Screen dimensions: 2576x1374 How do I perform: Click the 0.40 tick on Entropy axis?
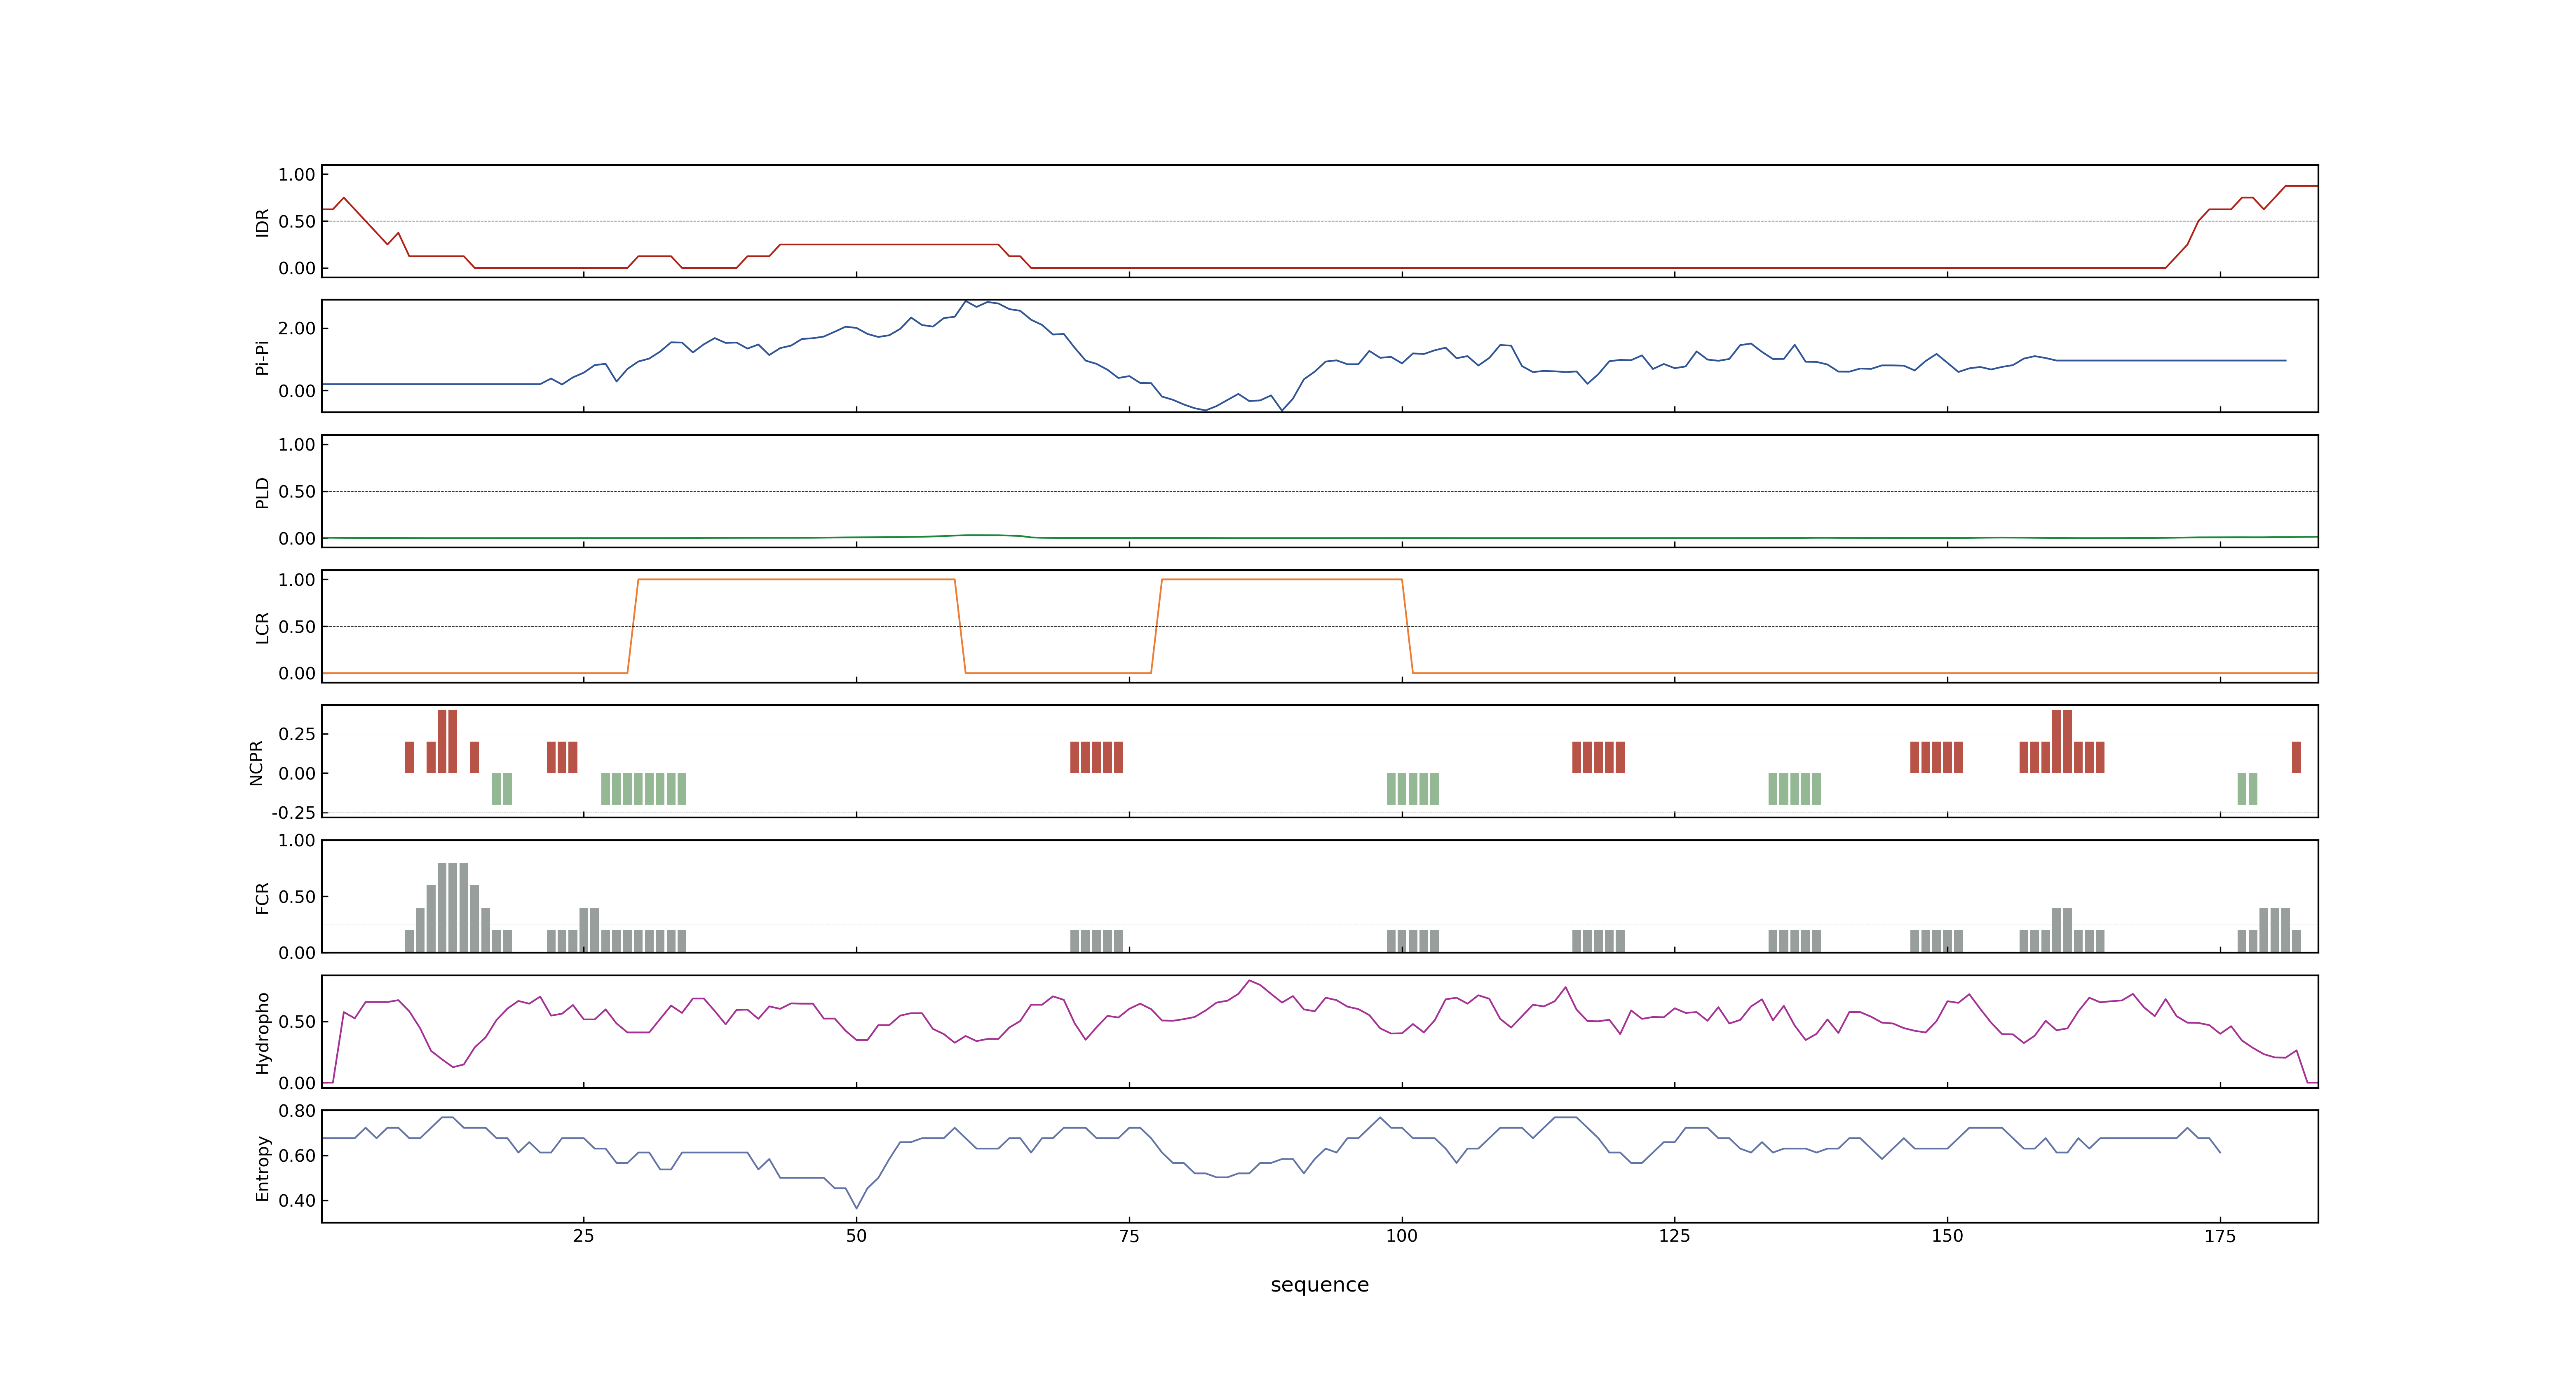tap(297, 1201)
